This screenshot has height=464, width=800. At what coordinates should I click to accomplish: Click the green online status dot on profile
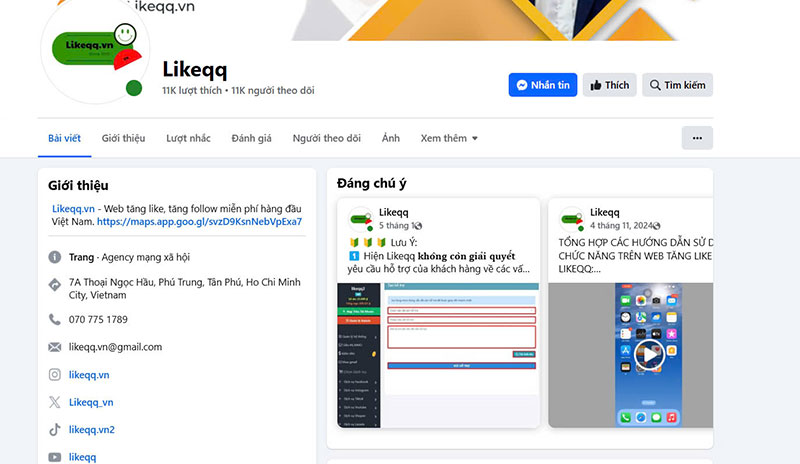coord(134,88)
